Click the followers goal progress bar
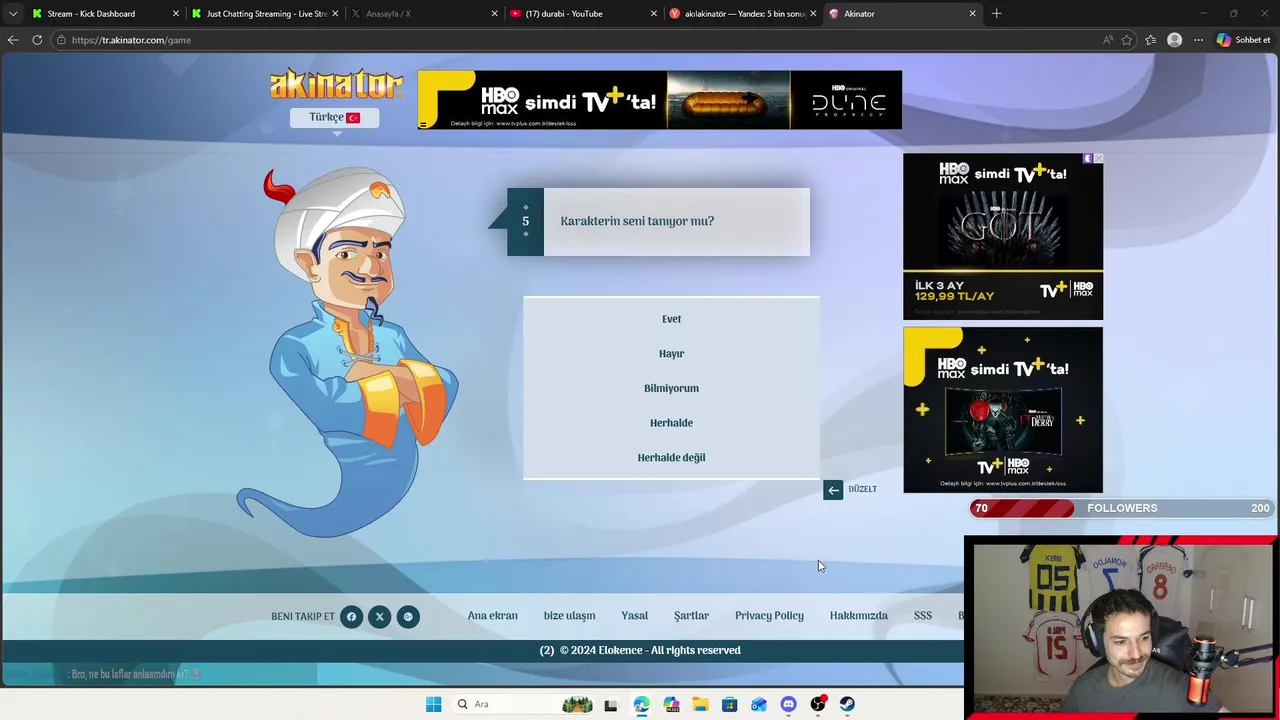 click(1121, 508)
